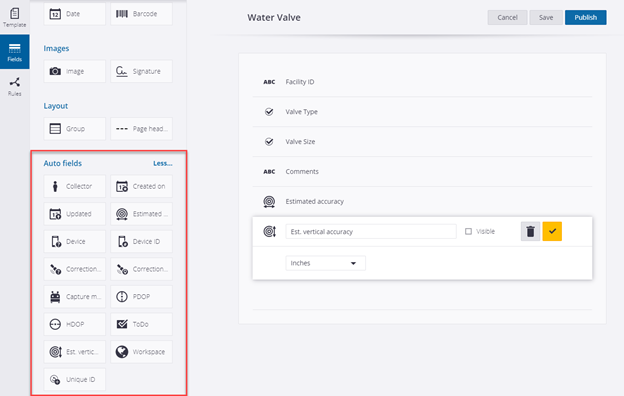Delete field with the trash icon

pos(530,231)
